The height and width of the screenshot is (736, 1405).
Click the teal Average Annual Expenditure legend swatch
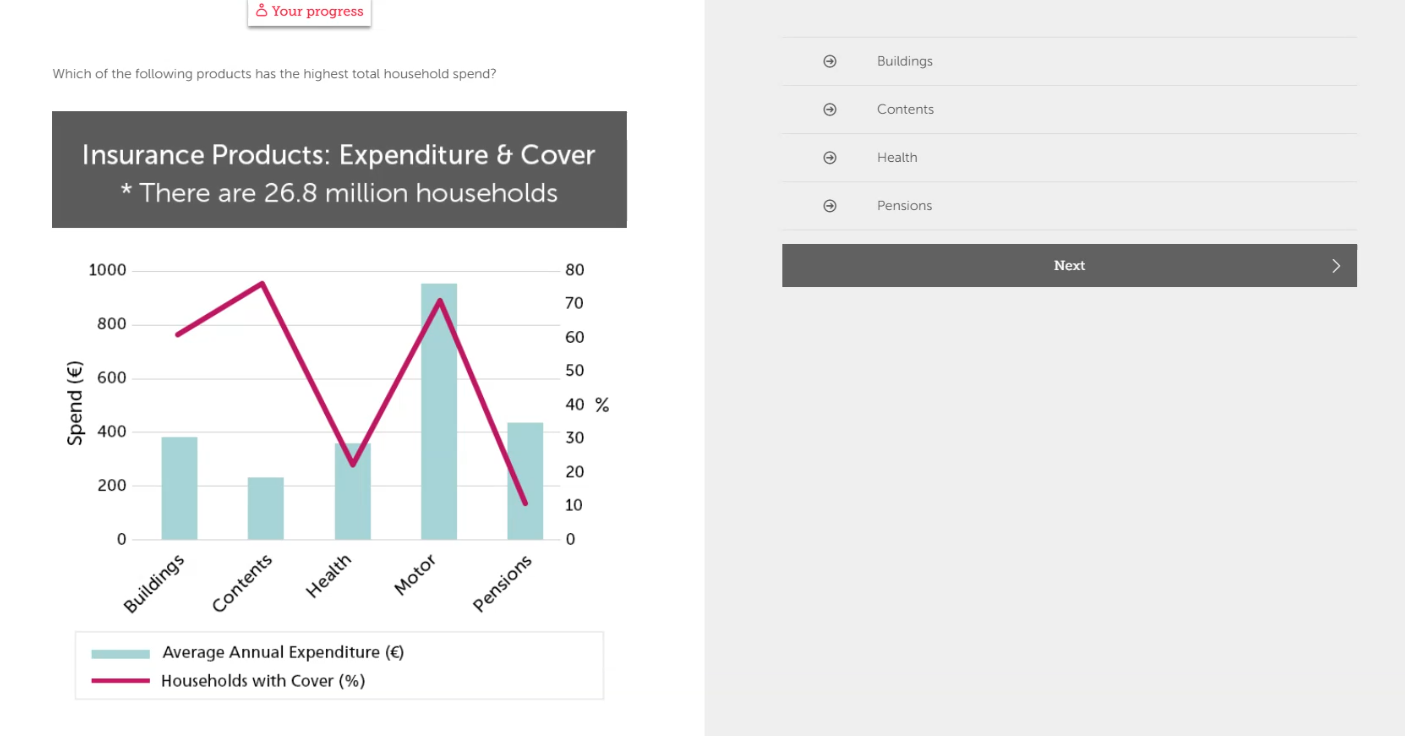coord(120,653)
